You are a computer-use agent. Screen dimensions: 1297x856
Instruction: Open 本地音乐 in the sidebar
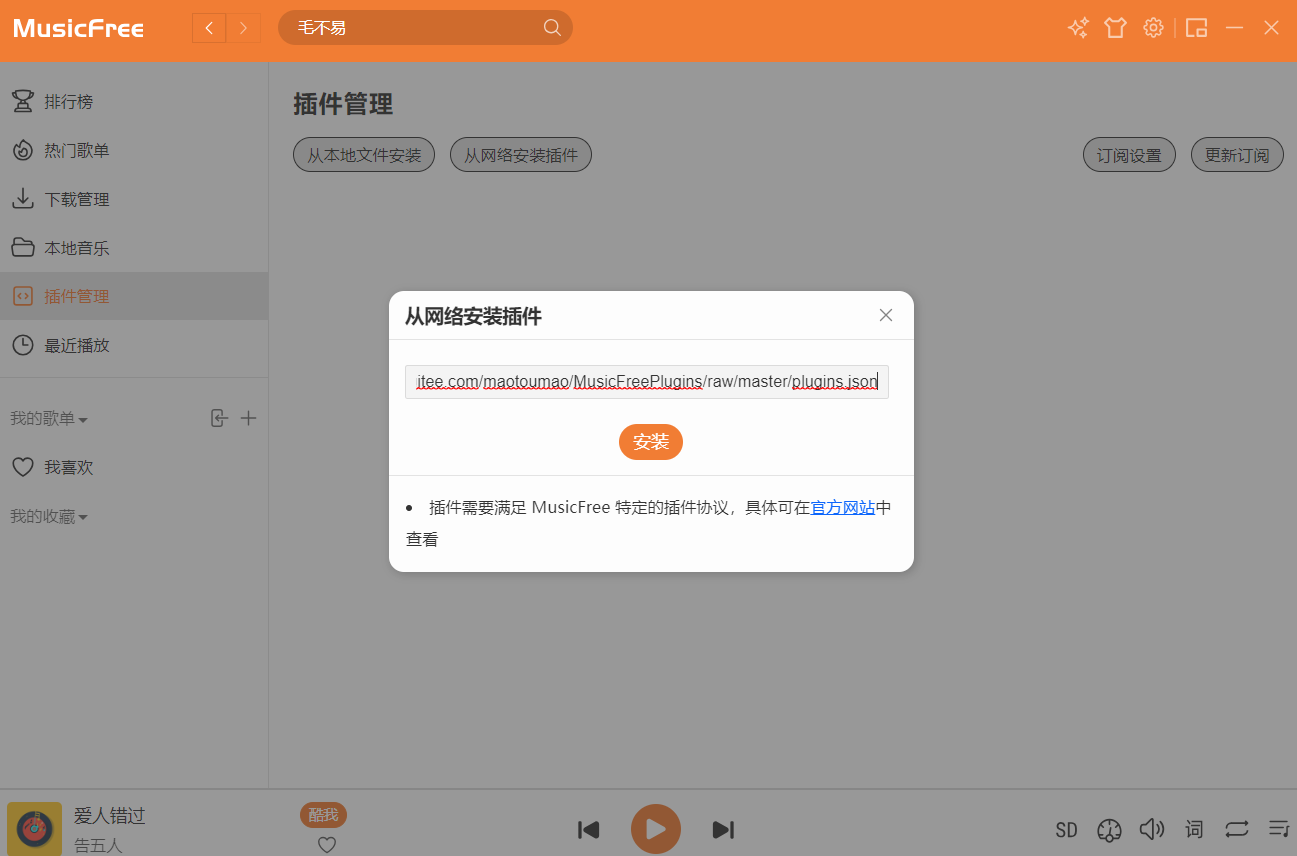pyautogui.click(x=134, y=248)
